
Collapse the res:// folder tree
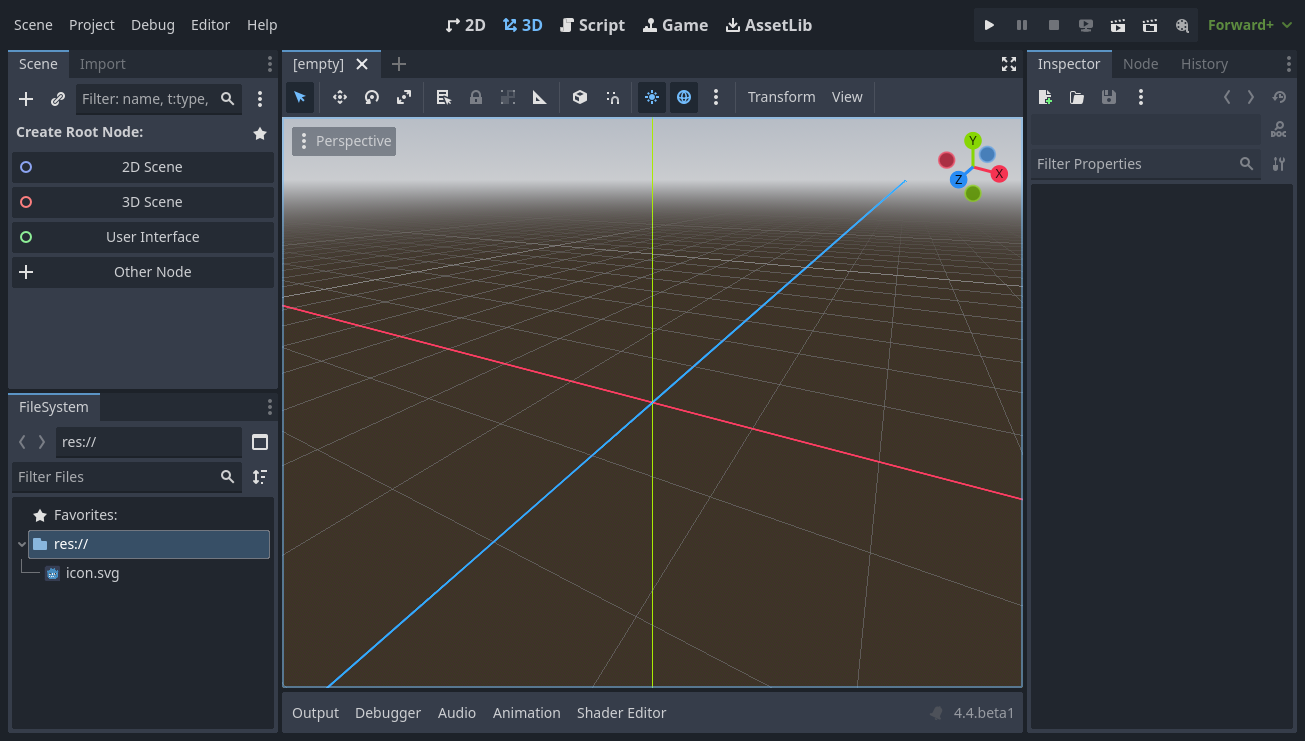(x=21, y=544)
